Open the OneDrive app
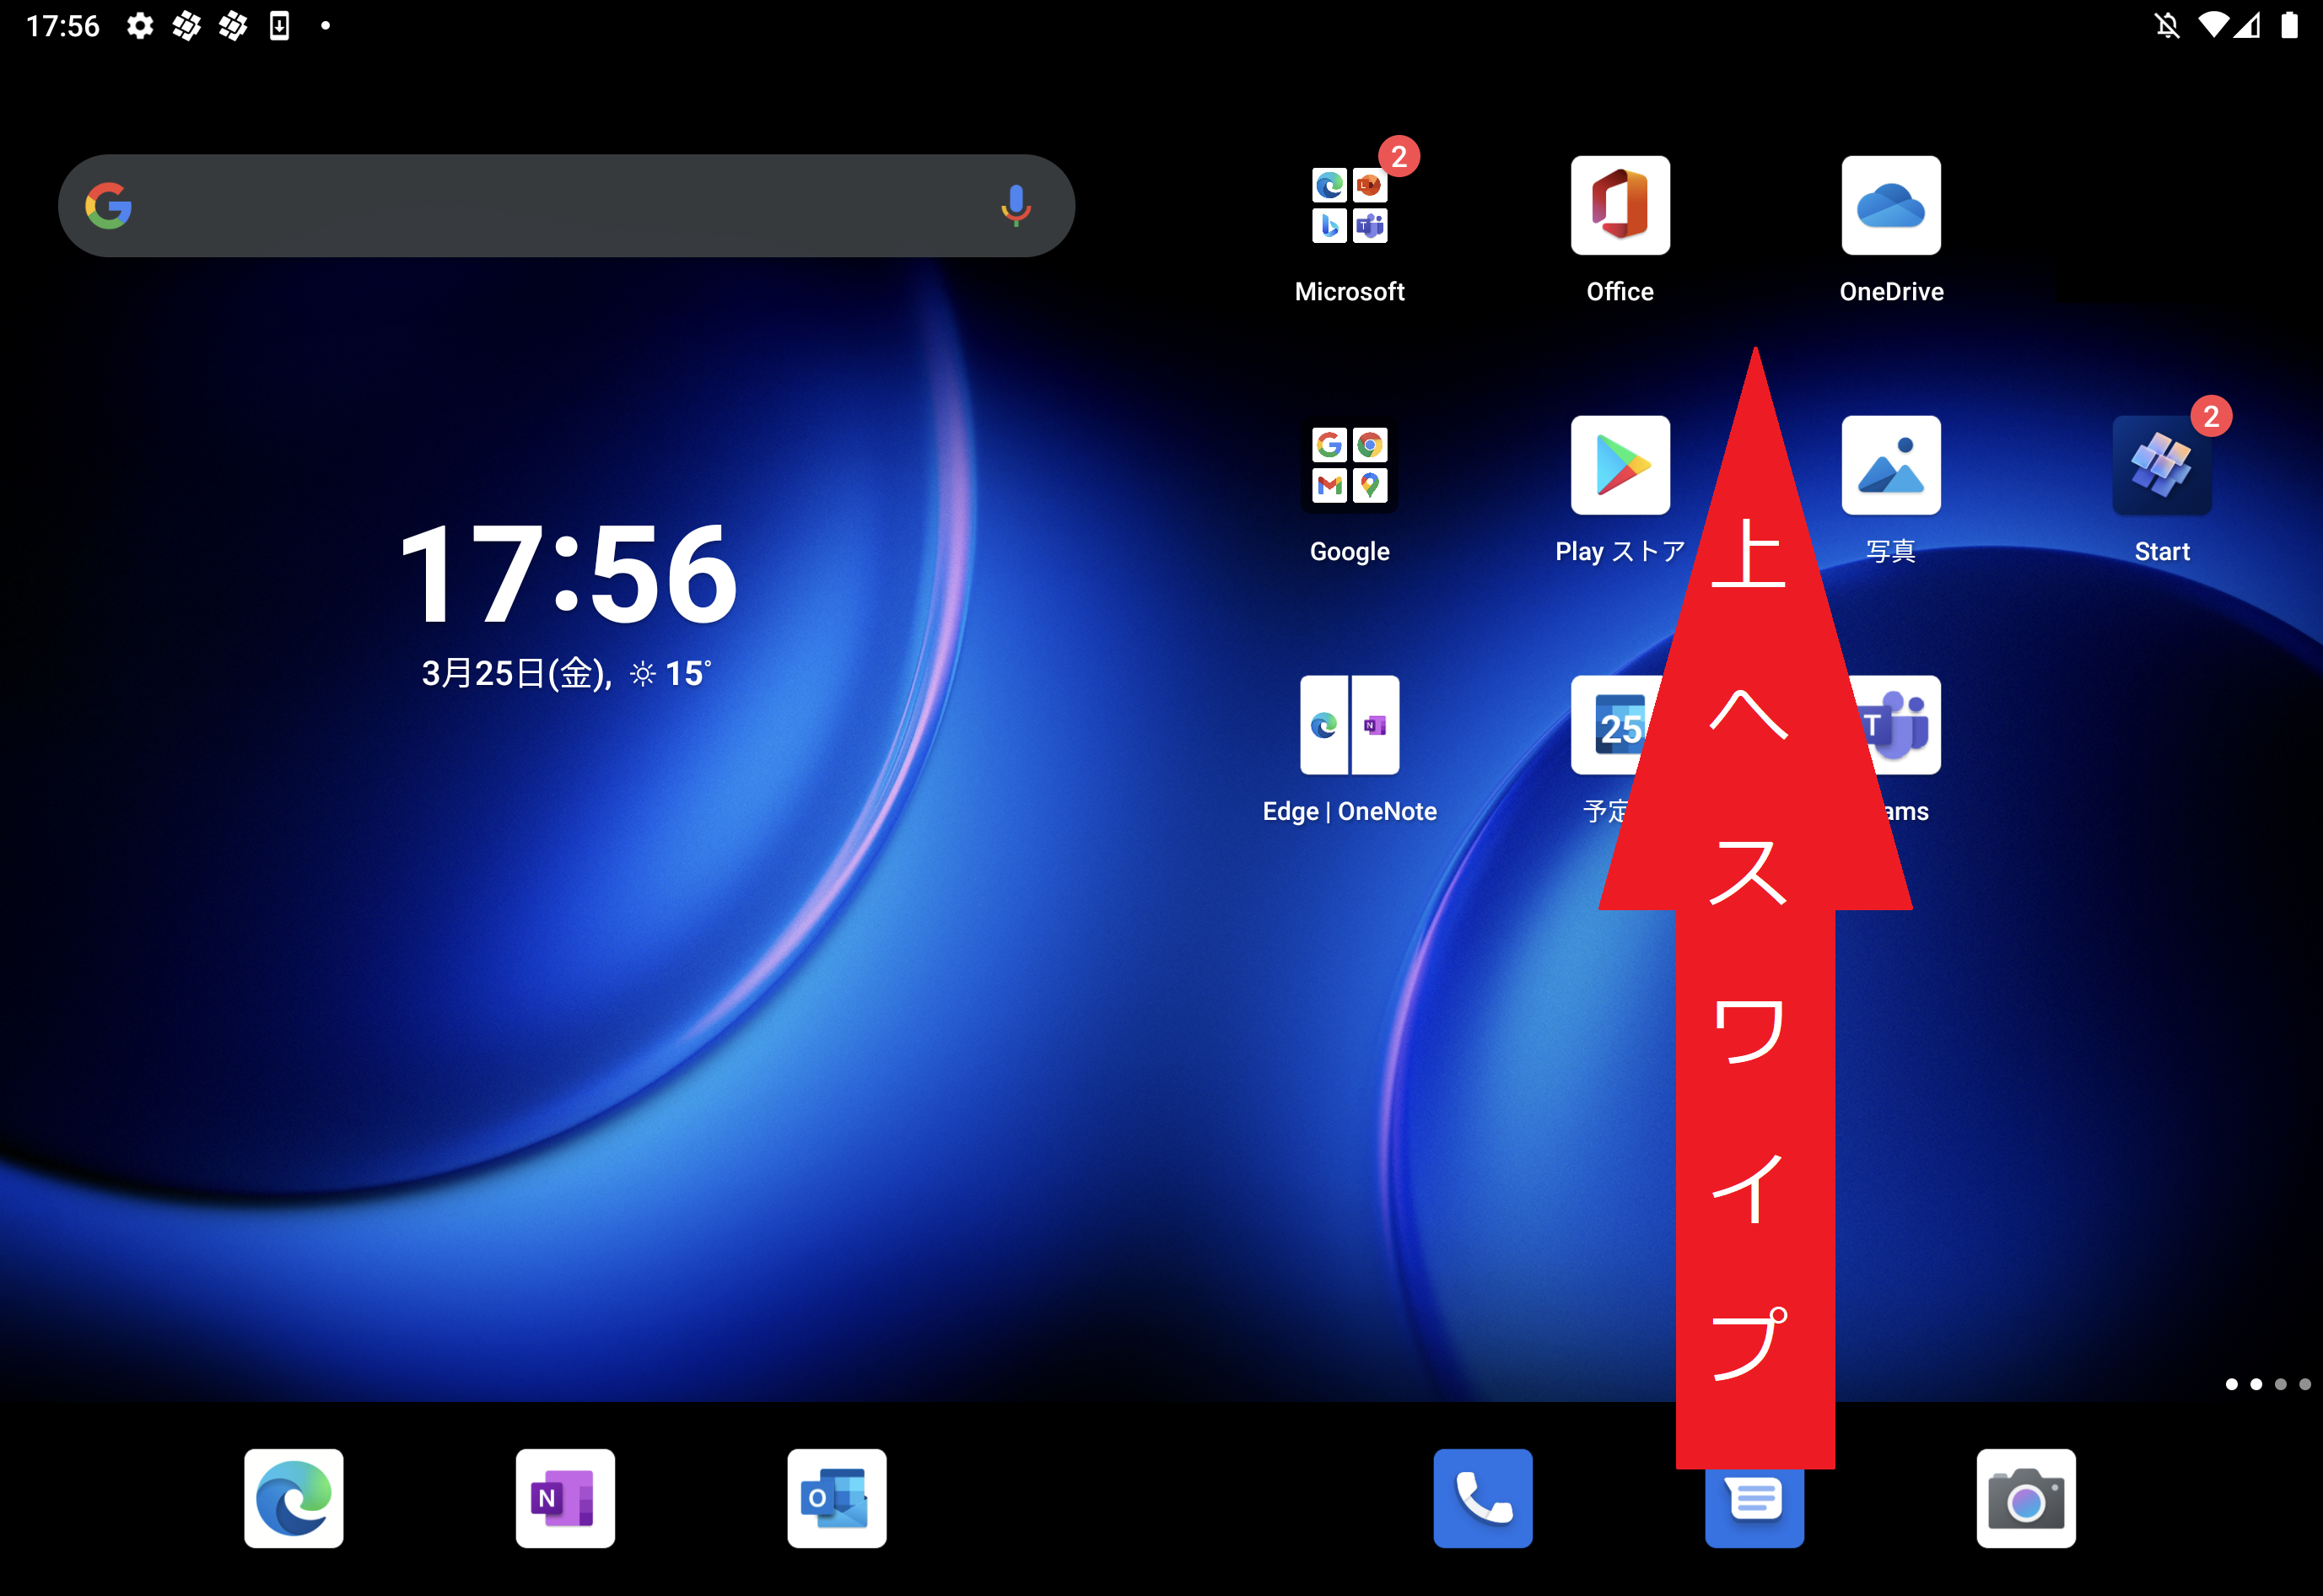Viewport: 2323px width, 1596px height. [x=1891, y=205]
